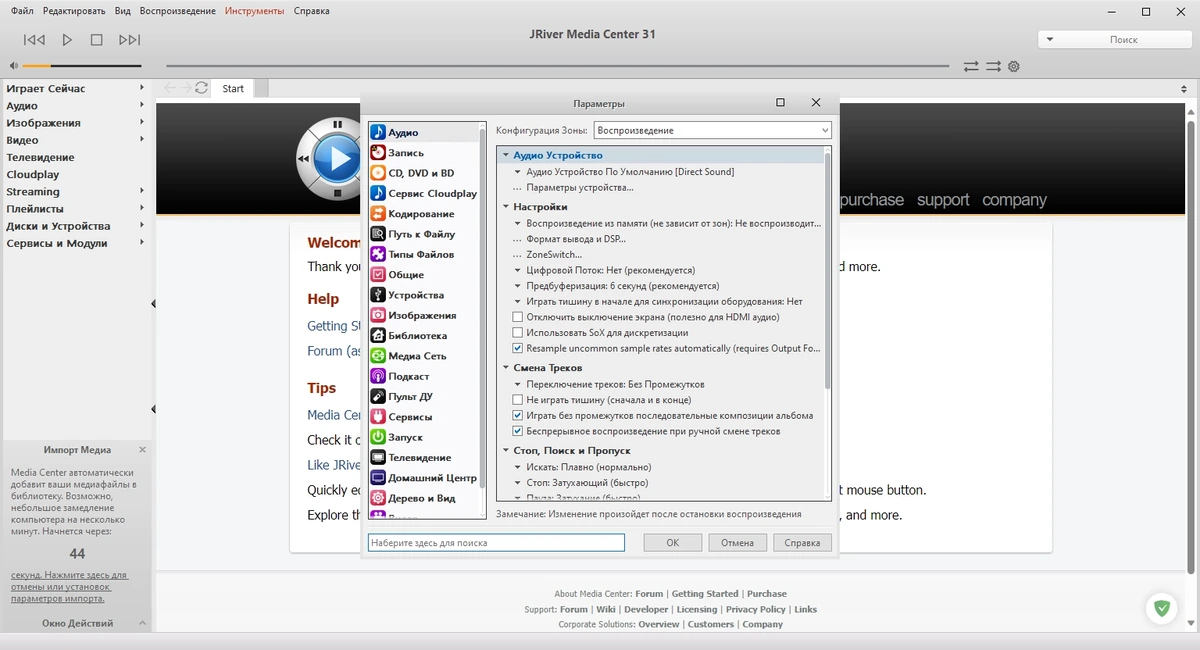Open the Инструменты menu

[x=254, y=11]
